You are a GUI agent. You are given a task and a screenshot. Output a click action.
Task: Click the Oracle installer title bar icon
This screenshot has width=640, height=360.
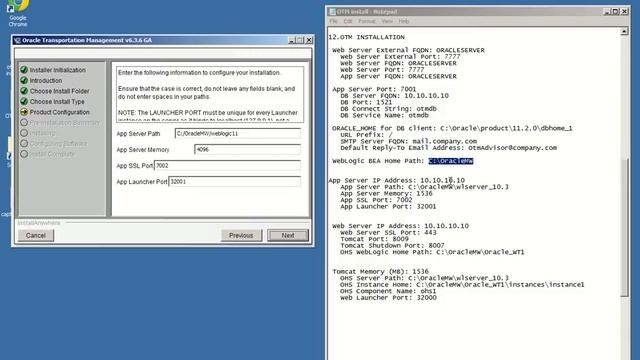pyautogui.click(x=17, y=40)
